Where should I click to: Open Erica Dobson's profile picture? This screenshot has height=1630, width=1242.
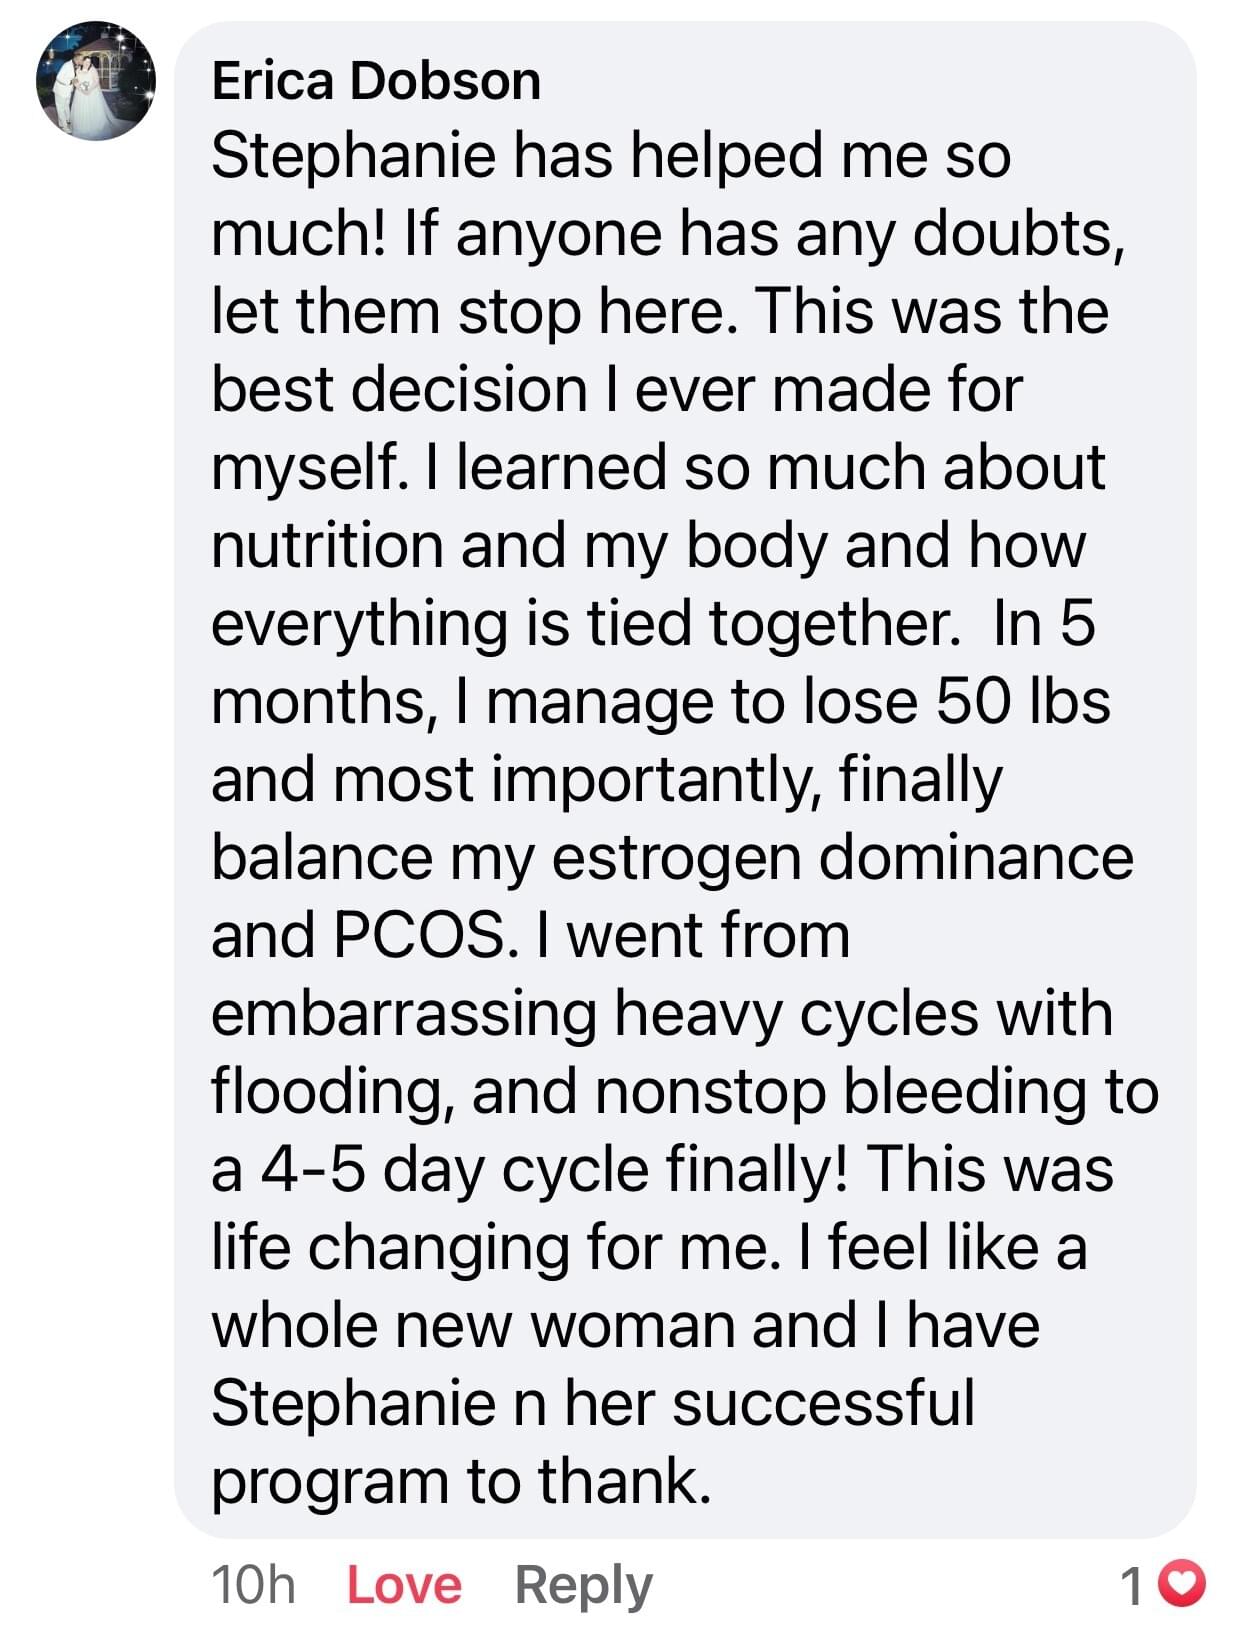pyautogui.click(x=96, y=81)
